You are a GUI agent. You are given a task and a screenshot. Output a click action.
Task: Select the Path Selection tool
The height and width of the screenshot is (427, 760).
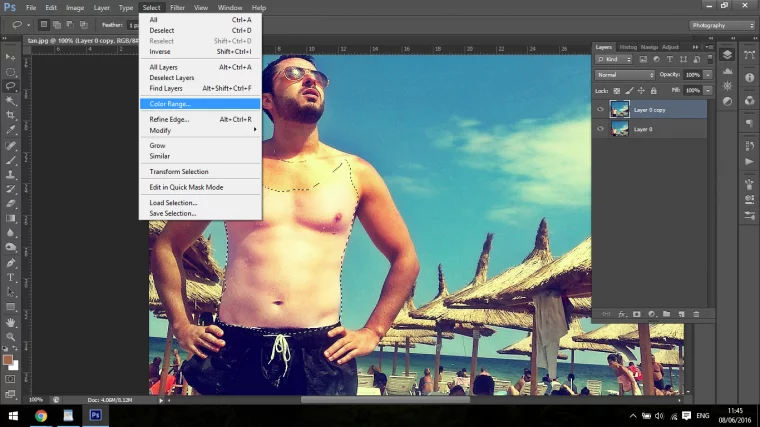point(10,292)
